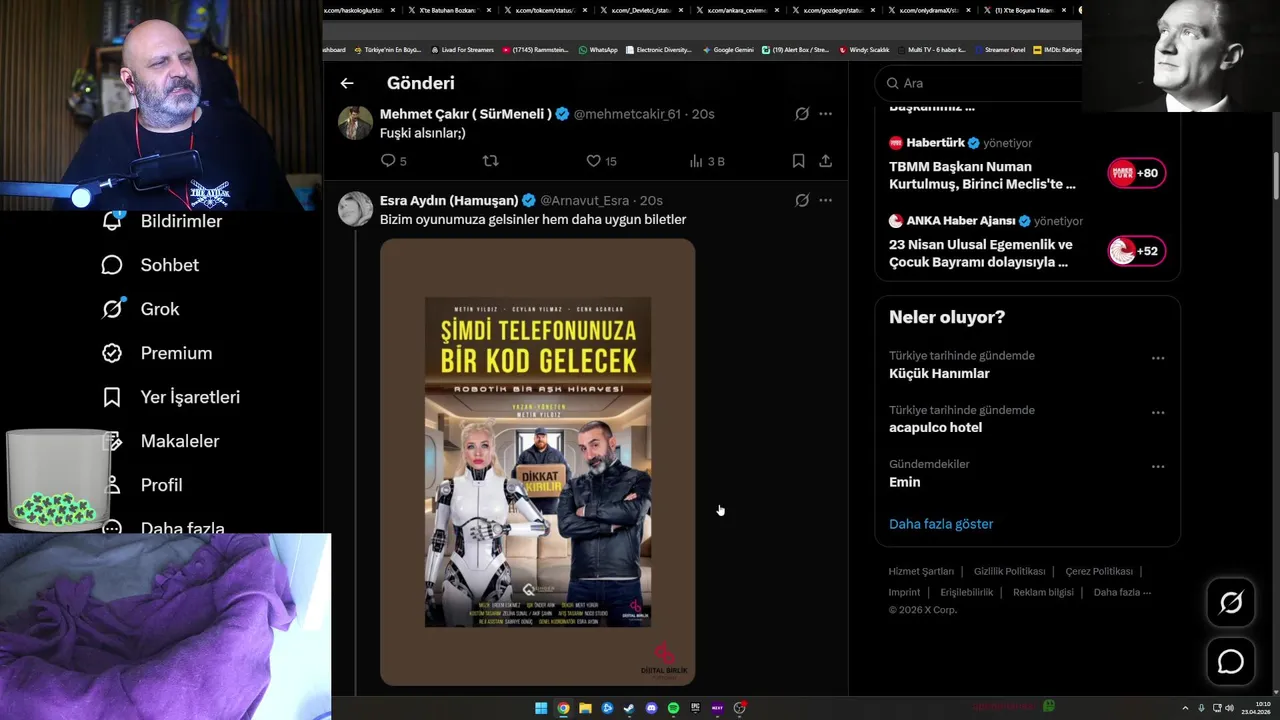The image size is (1280, 720).
Task: Expand the footer Daha fazla menu
Action: click(1122, 592)
